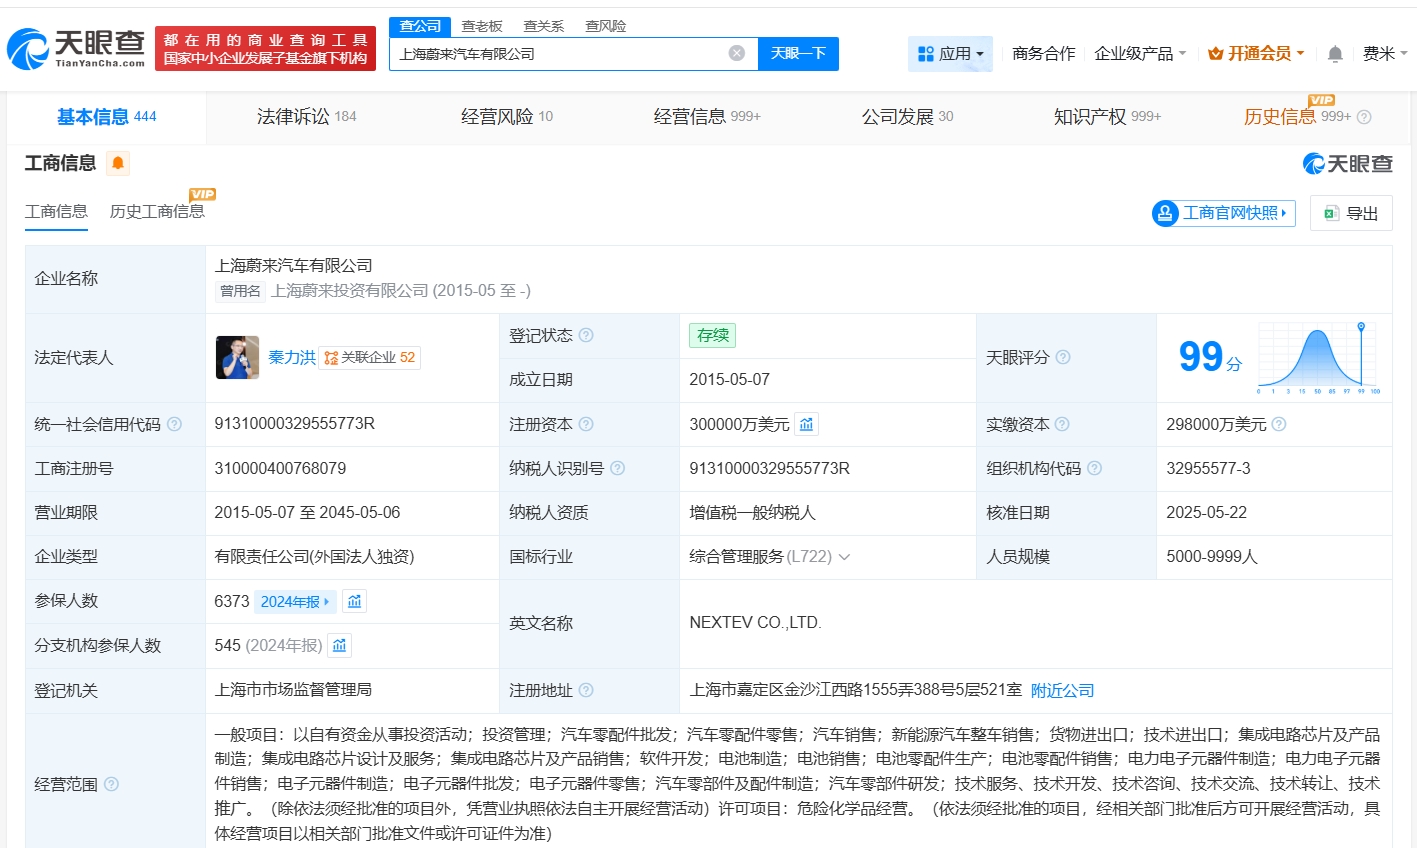Open chart icon next to 300000万美元
This screenshot has height=848, width=1417.
pos(807,424)
